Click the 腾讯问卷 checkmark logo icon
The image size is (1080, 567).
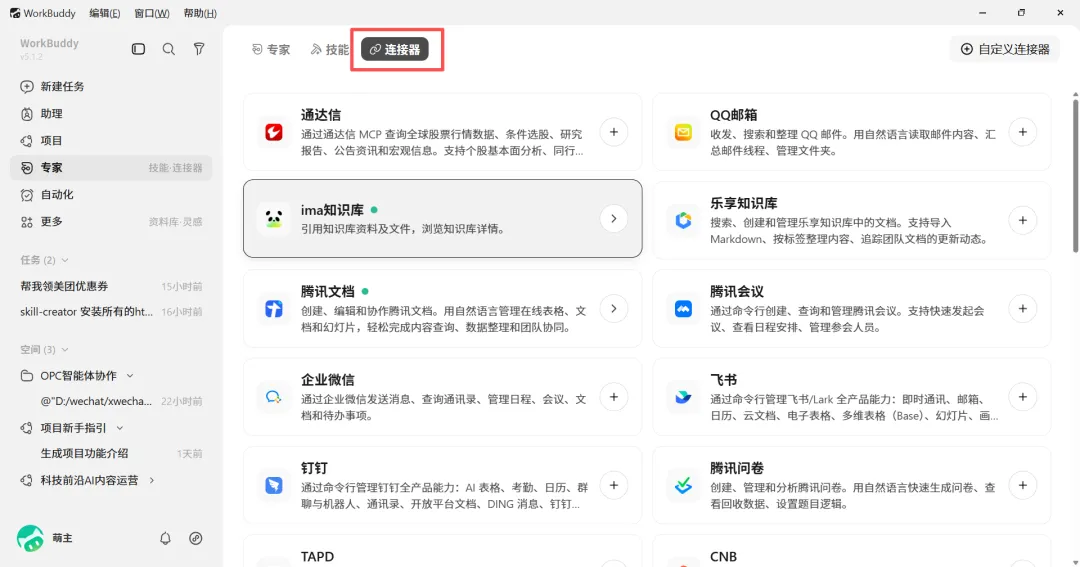point(683,485)
